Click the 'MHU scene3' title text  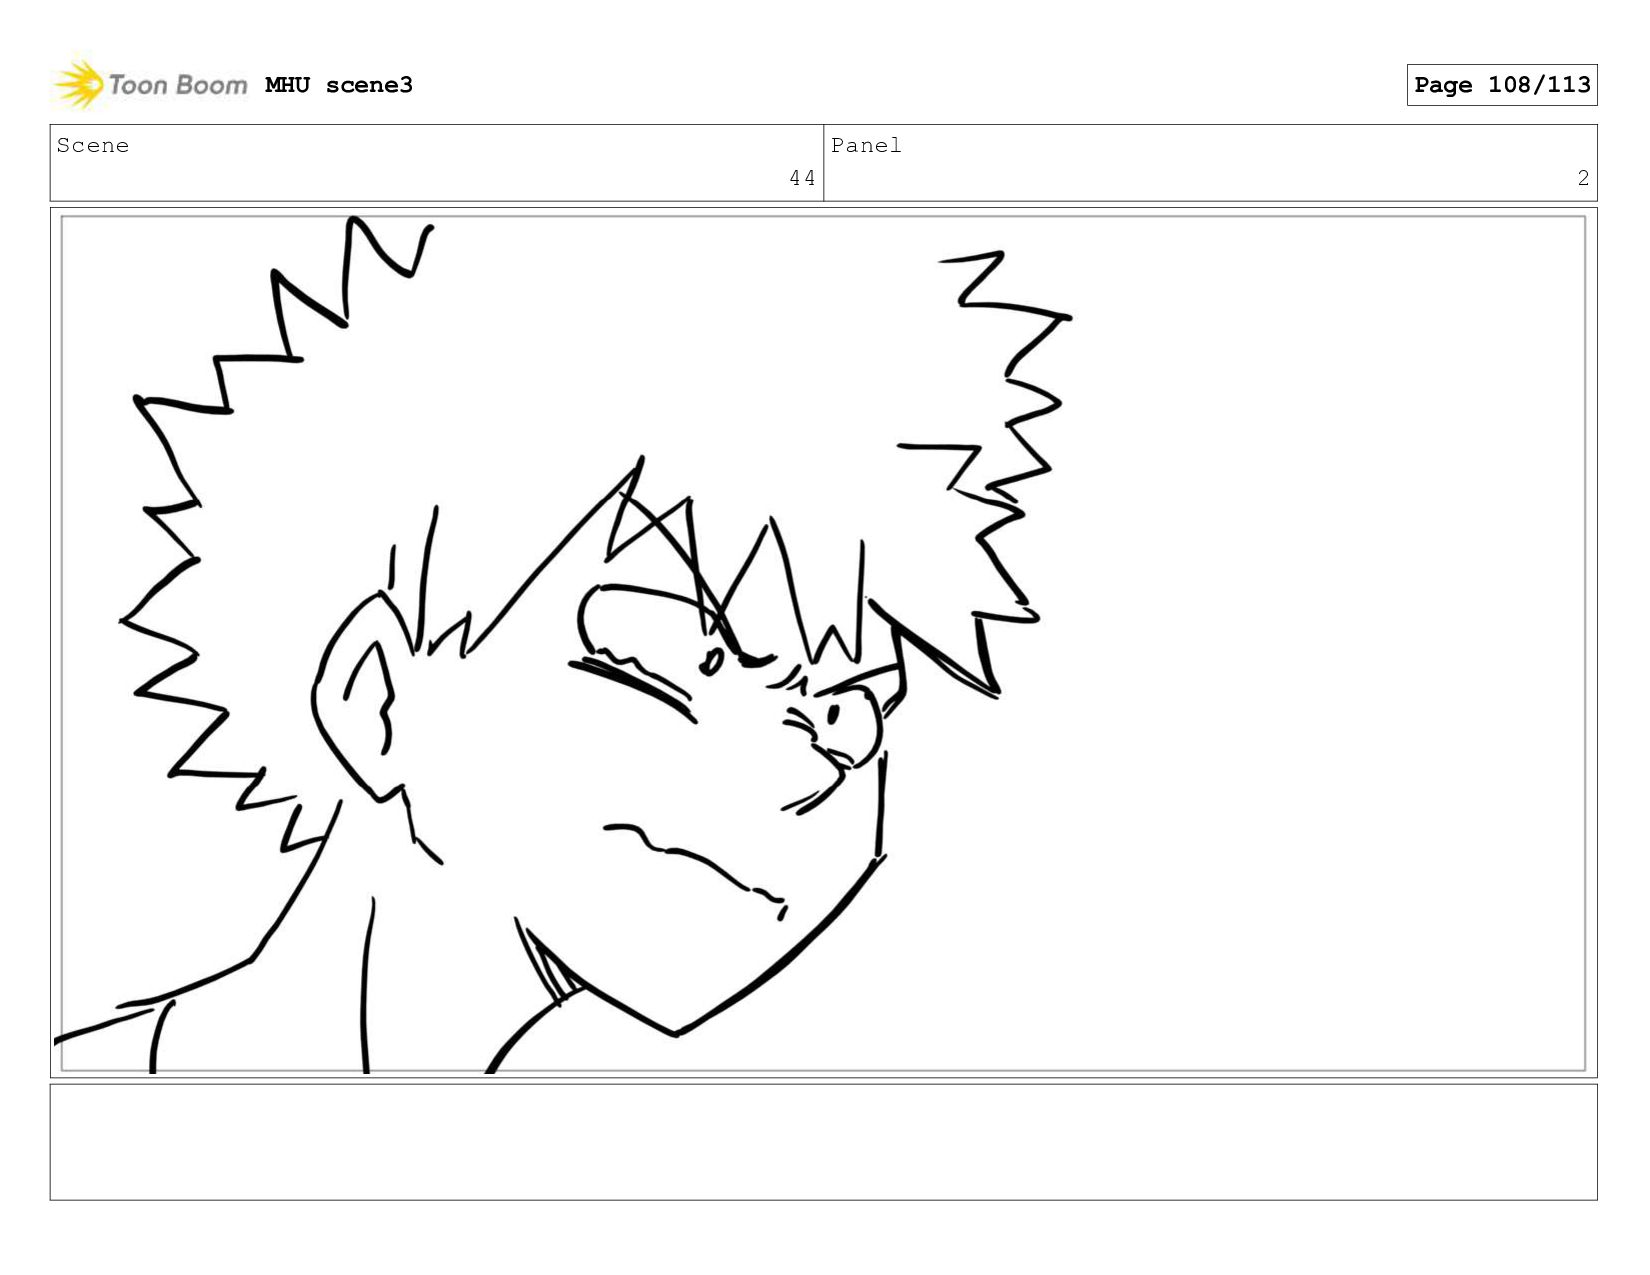(339, 85)
